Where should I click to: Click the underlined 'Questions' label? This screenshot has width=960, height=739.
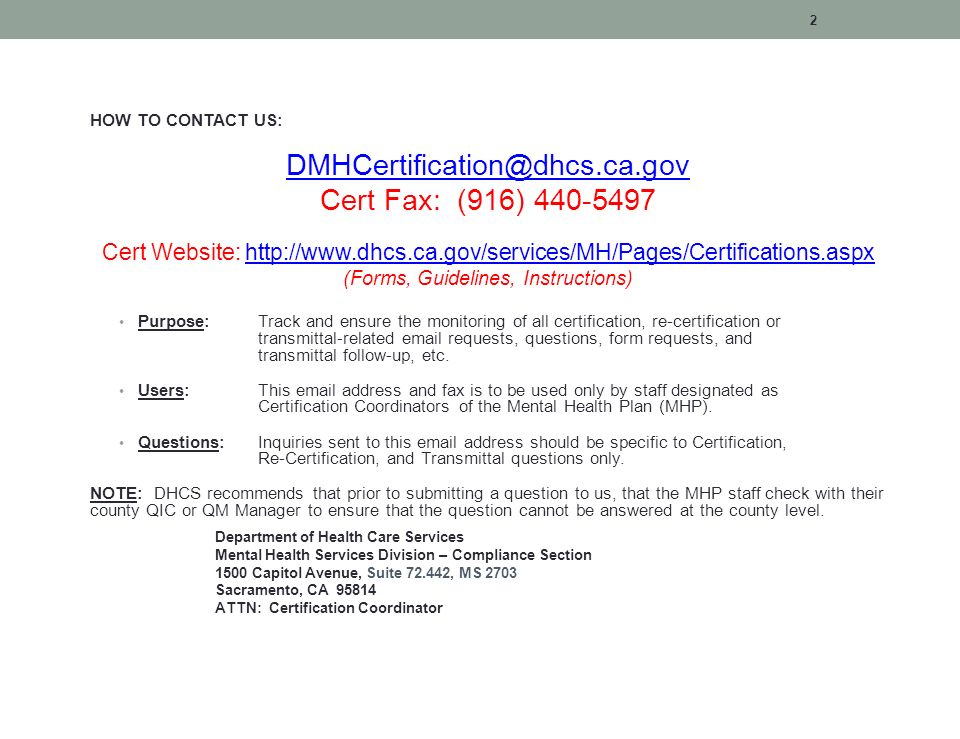coord(178,442)
